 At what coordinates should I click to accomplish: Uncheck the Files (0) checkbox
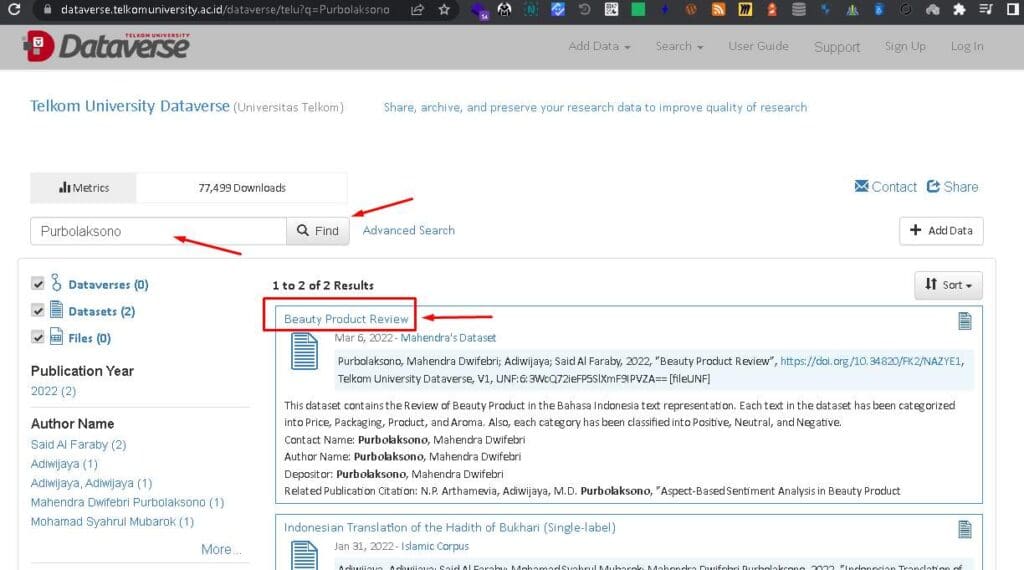tap(38, 337)
